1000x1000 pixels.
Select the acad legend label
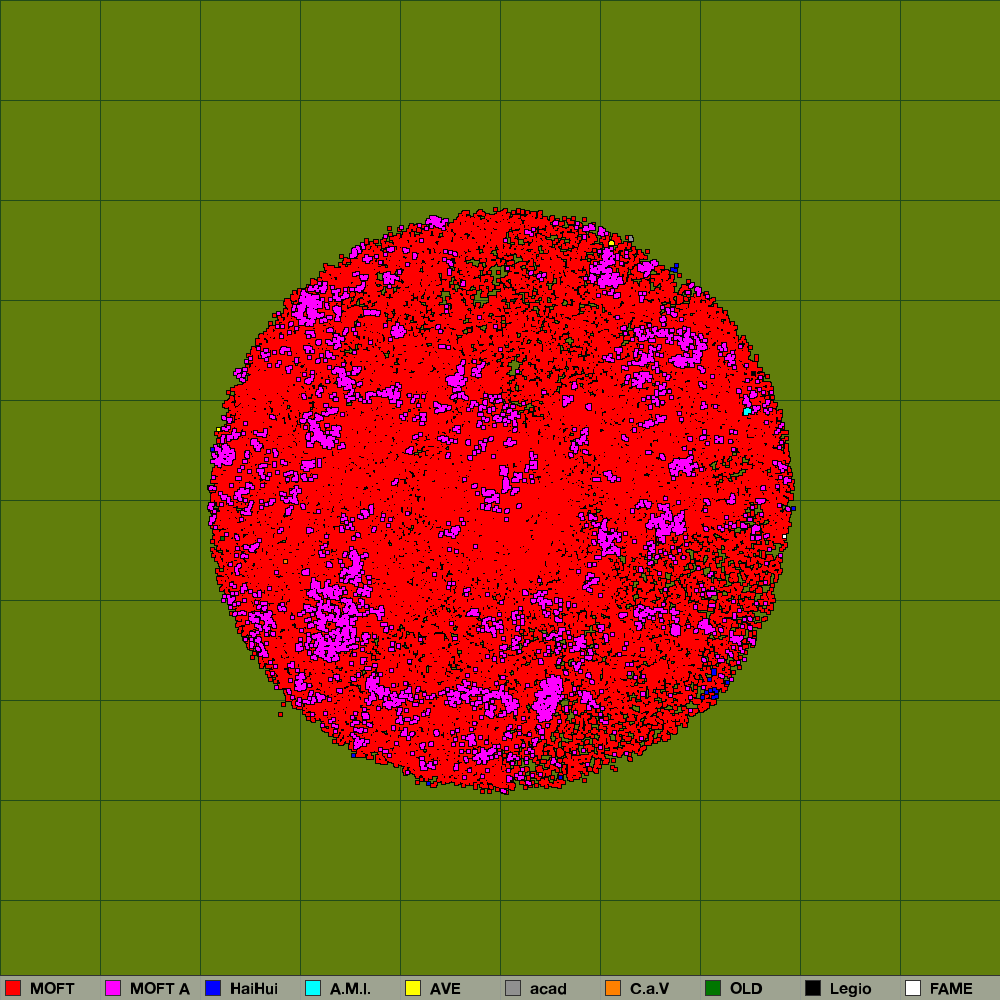(548, 989)
